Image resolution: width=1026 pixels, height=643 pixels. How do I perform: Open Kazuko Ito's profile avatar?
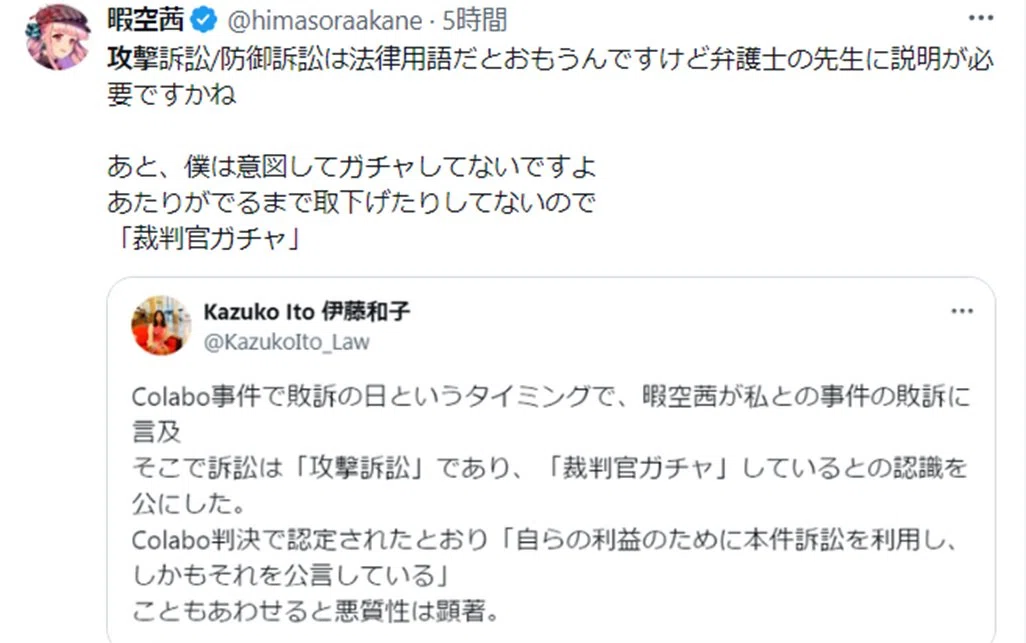pyautogui.click(x=161, y=325)
